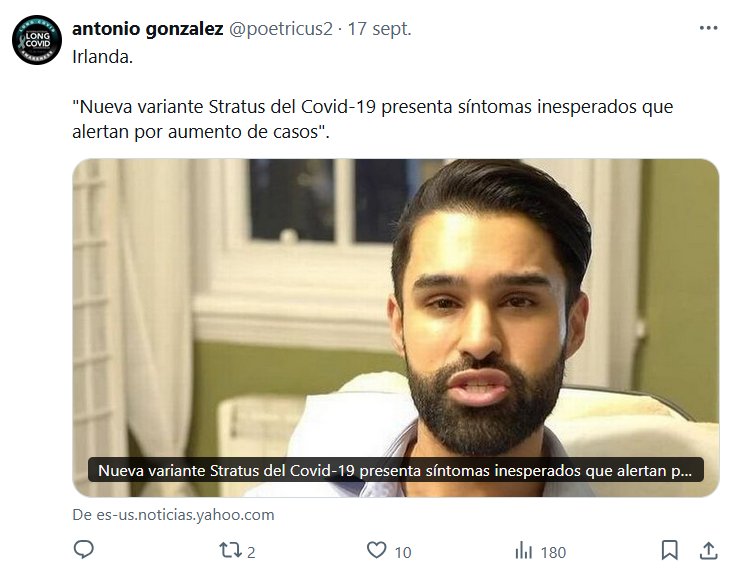
Task: Open antonio gonzalez profile name
Action: (147, 29)
